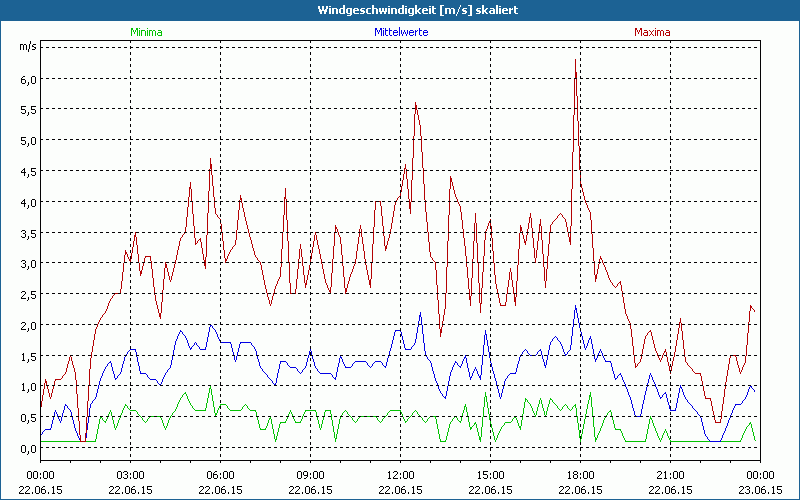Click the 3,5 y-axis tick label

(28, 233)
